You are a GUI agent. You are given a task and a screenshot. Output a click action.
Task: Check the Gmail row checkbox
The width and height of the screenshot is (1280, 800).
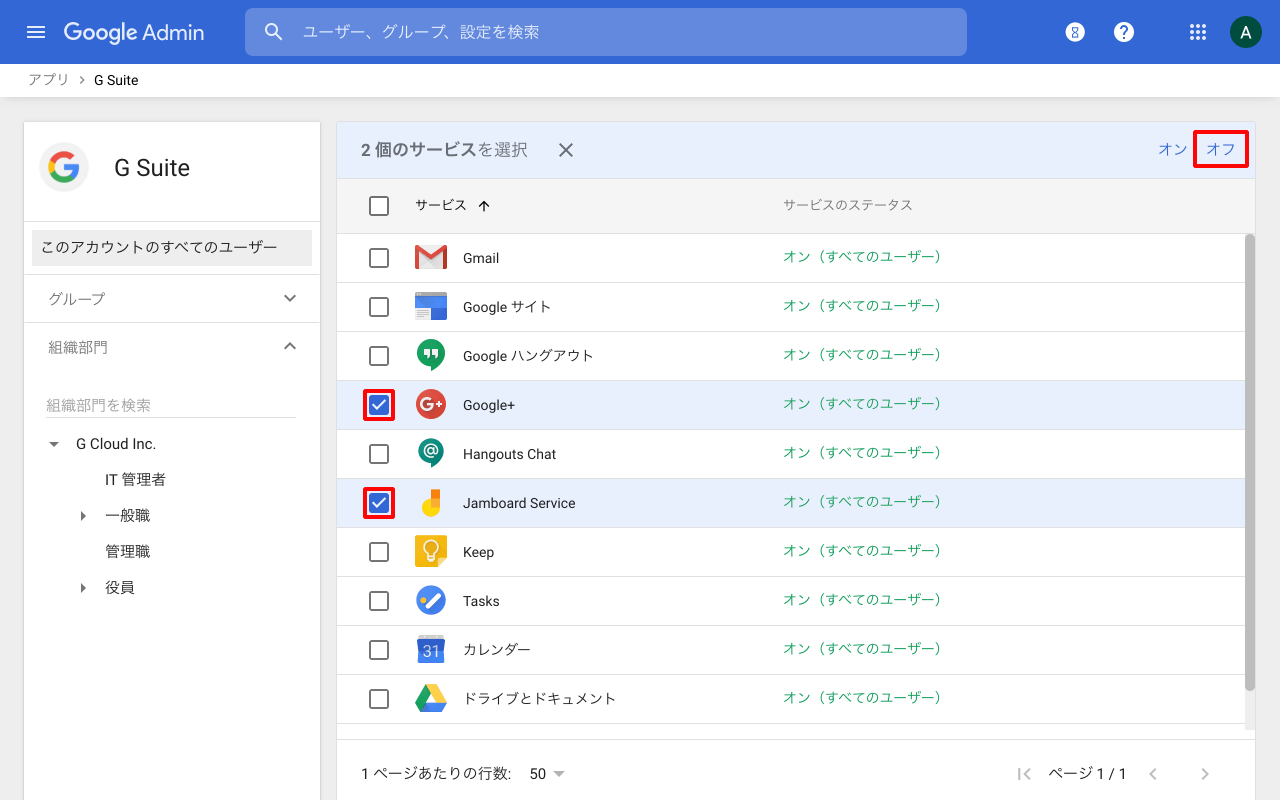pos(379,258)
